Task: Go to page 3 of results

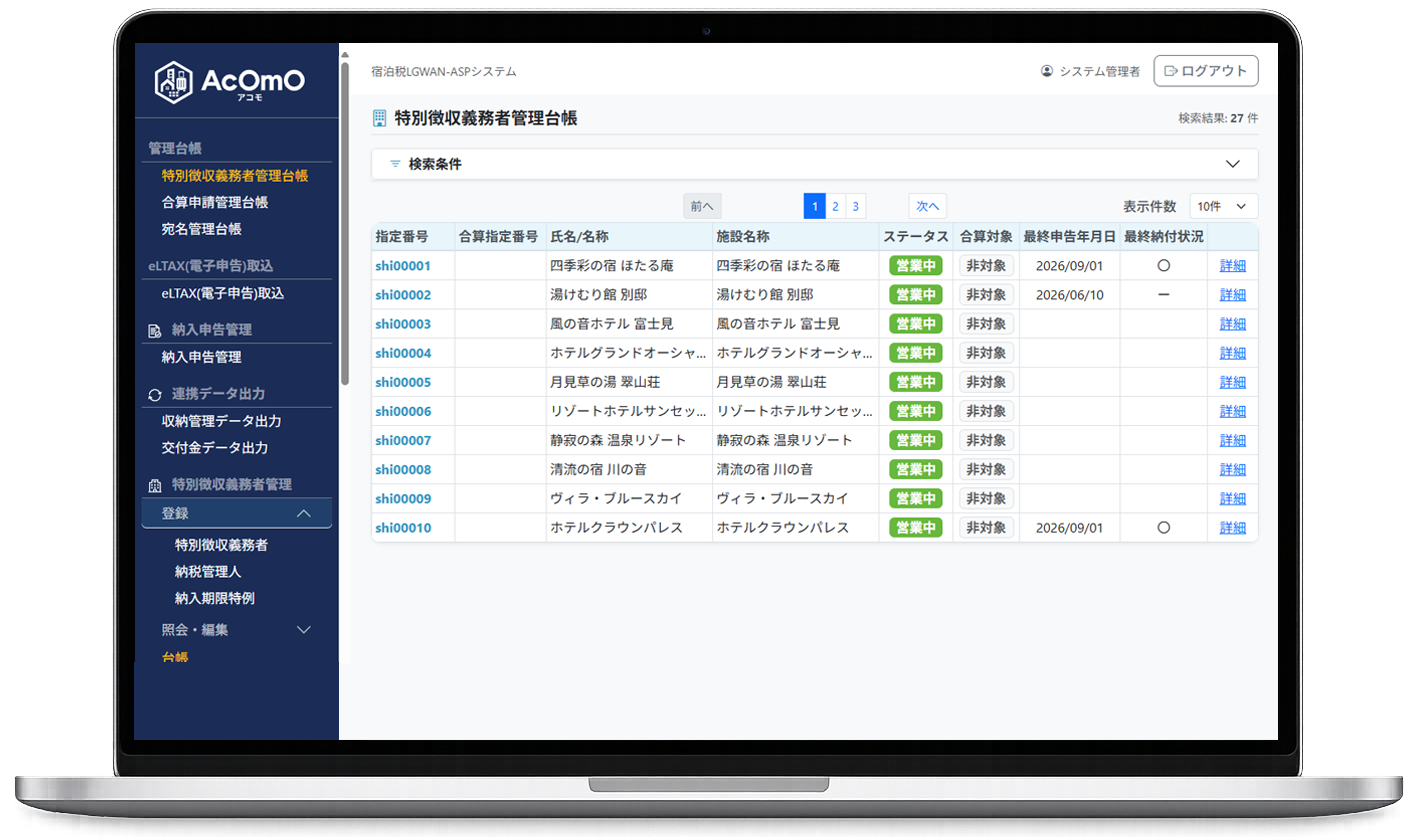Action: point(855,206)
